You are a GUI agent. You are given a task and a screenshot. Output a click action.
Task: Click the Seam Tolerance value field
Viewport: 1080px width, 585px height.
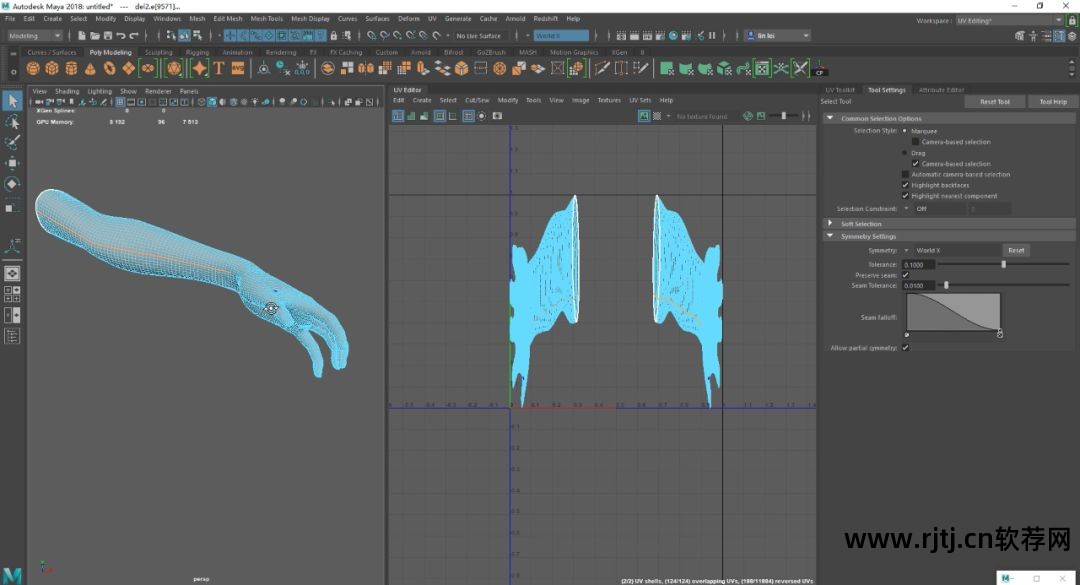(x=918, y=285)
